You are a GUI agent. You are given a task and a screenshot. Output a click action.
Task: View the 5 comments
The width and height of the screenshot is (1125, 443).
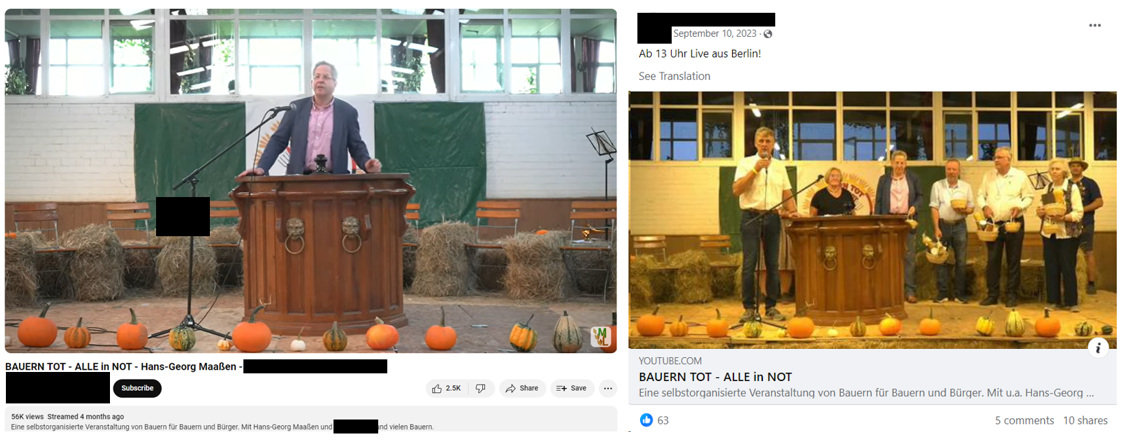[x=1025, y=421]
